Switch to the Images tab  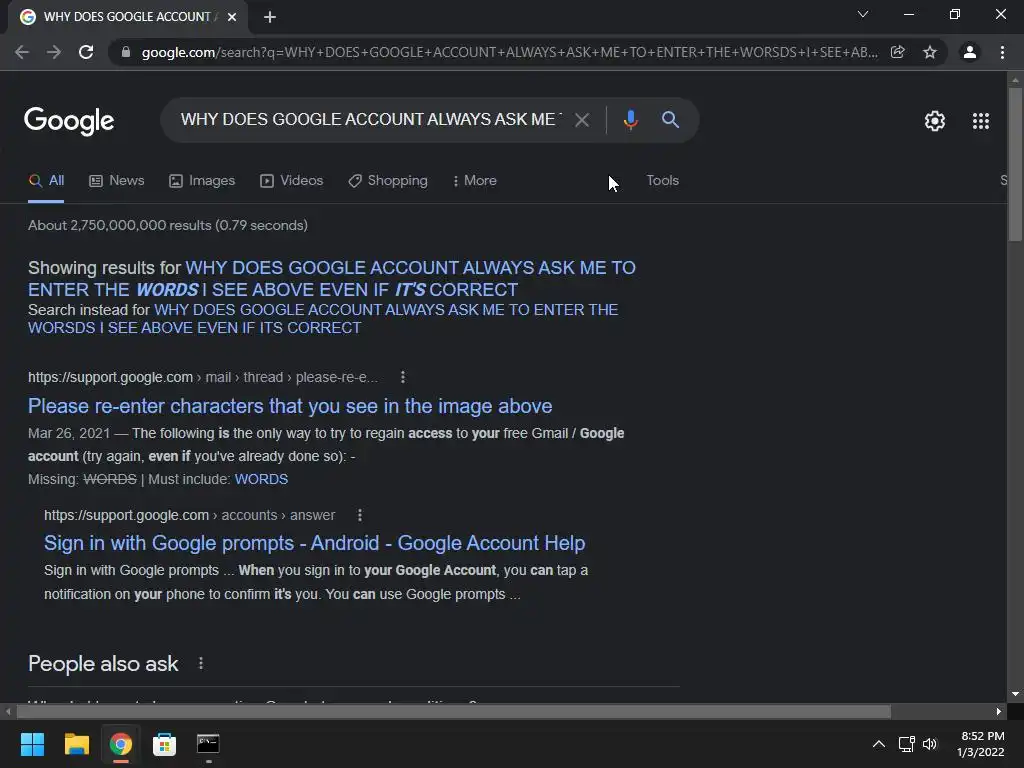[x=202, y=181]
